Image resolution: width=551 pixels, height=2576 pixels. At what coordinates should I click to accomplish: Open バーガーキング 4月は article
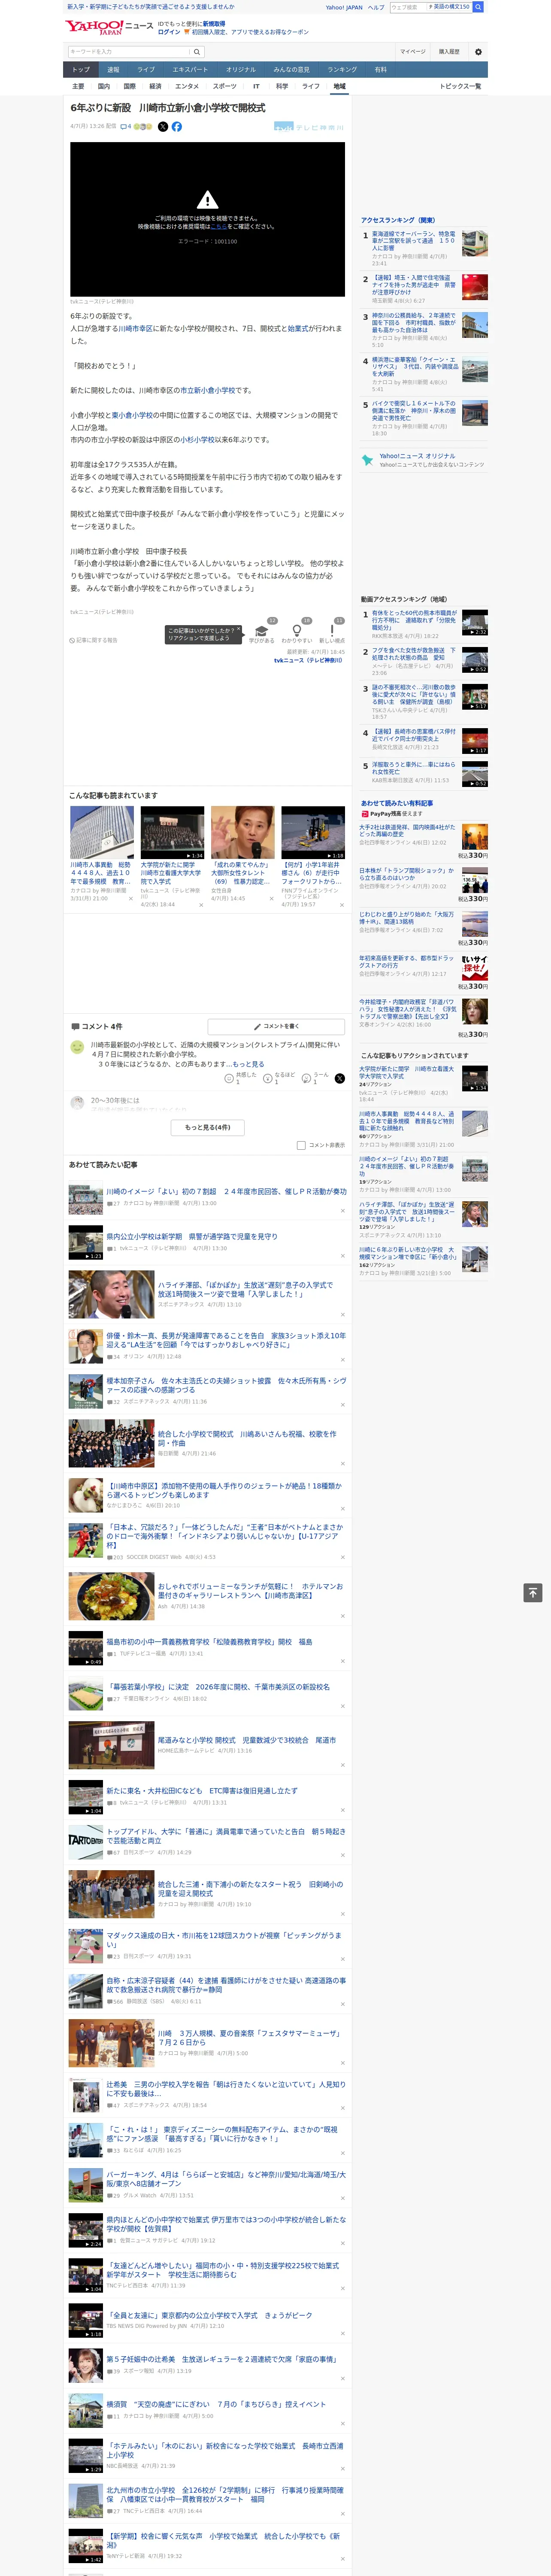coord(226,2179)
